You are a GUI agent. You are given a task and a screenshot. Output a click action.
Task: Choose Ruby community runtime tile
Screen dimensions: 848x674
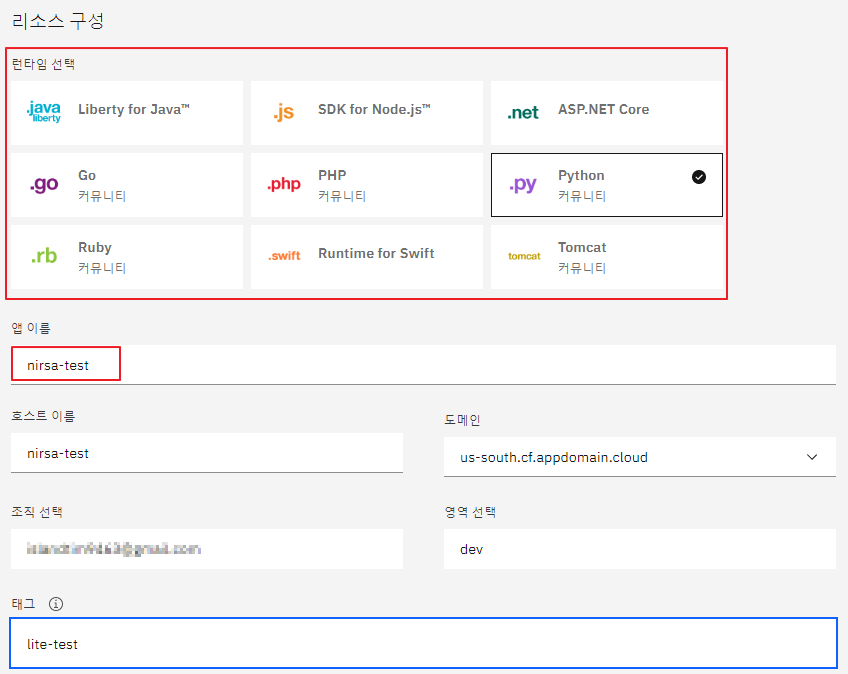127,257
